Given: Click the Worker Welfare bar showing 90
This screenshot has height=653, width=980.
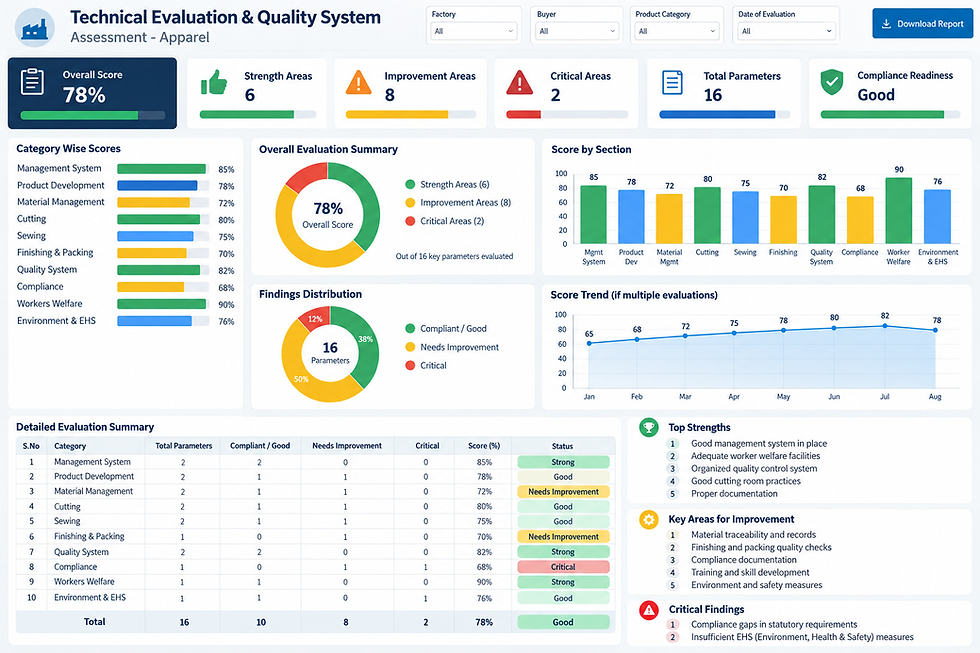Looking at the screenshot, I should click(x=898, y=211).
